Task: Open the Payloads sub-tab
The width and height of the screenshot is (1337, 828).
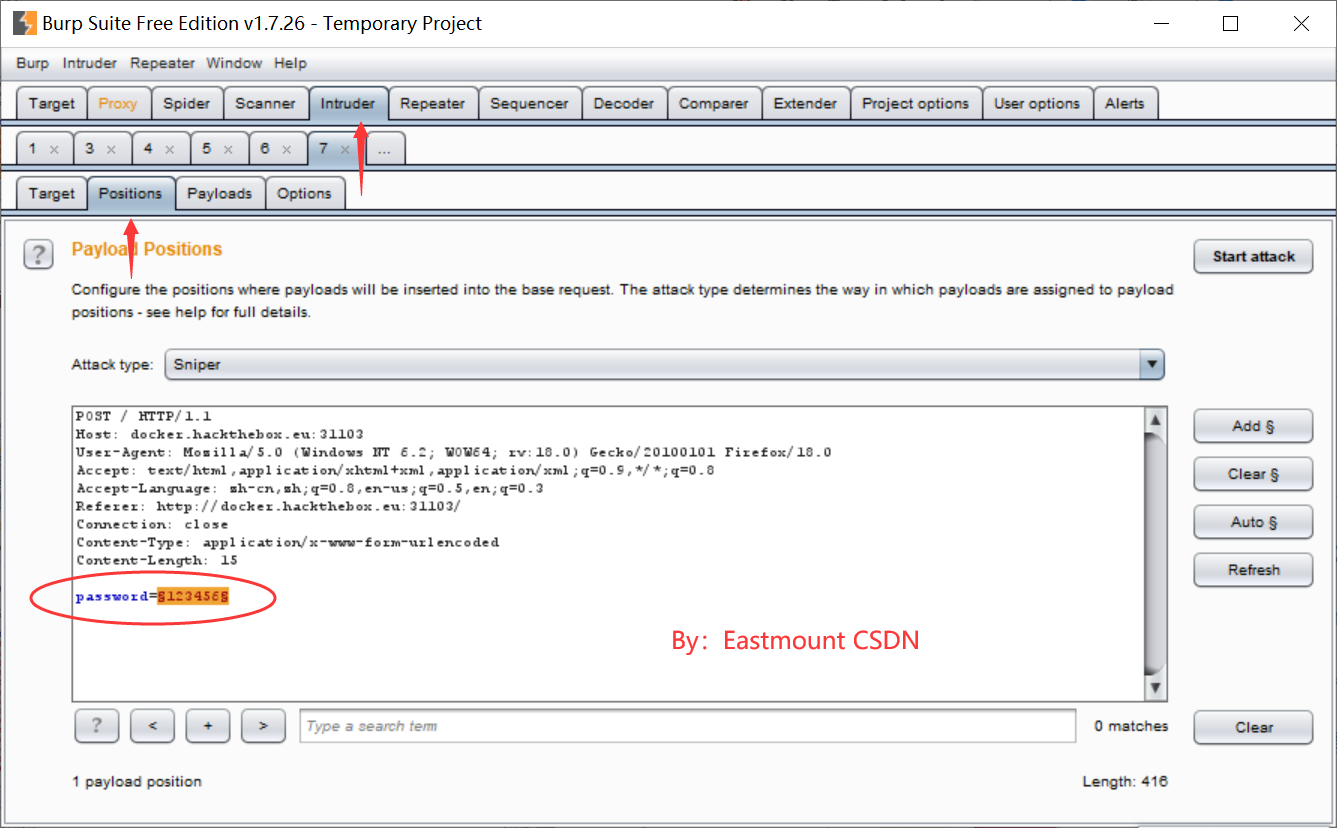Action: (220, 194)
